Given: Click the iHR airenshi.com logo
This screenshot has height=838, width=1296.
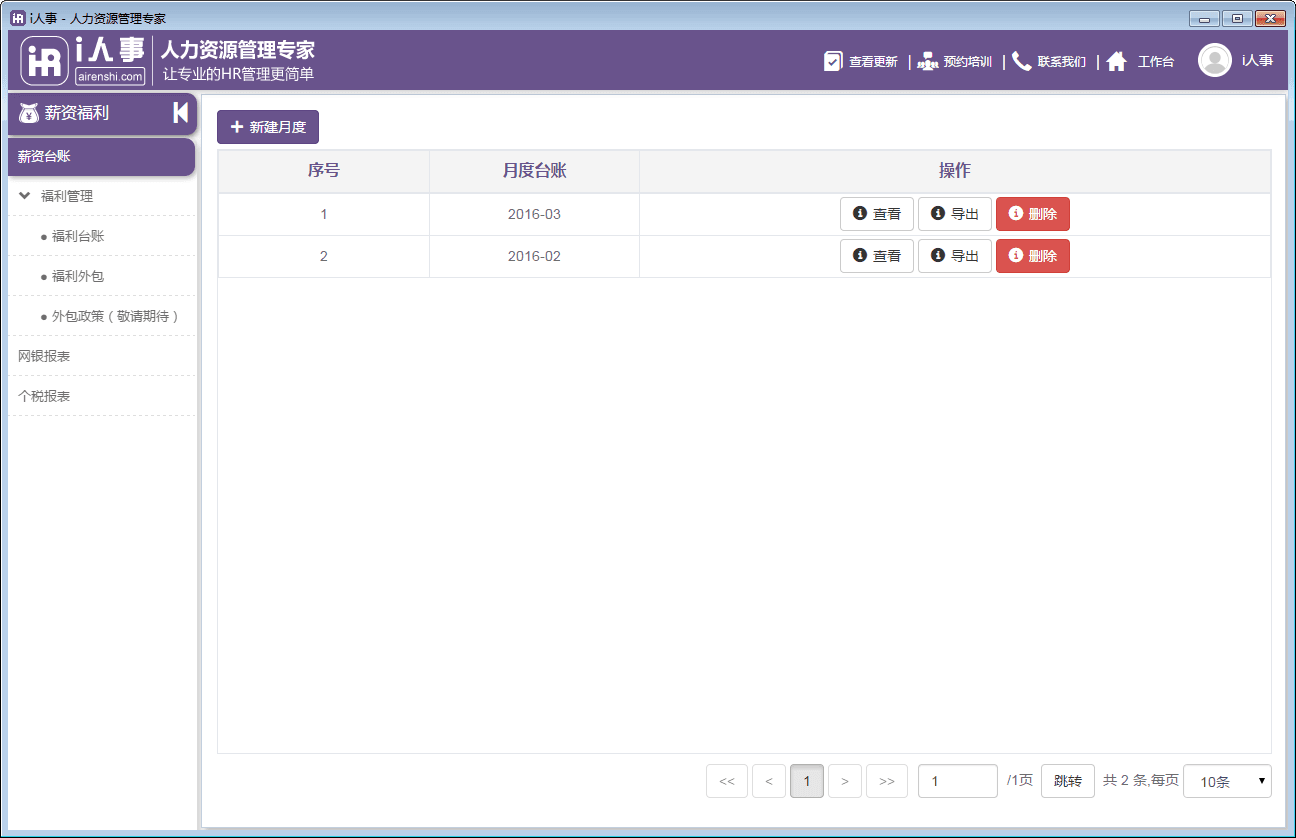Looking at the screenshot, I should tap(83, 61).
